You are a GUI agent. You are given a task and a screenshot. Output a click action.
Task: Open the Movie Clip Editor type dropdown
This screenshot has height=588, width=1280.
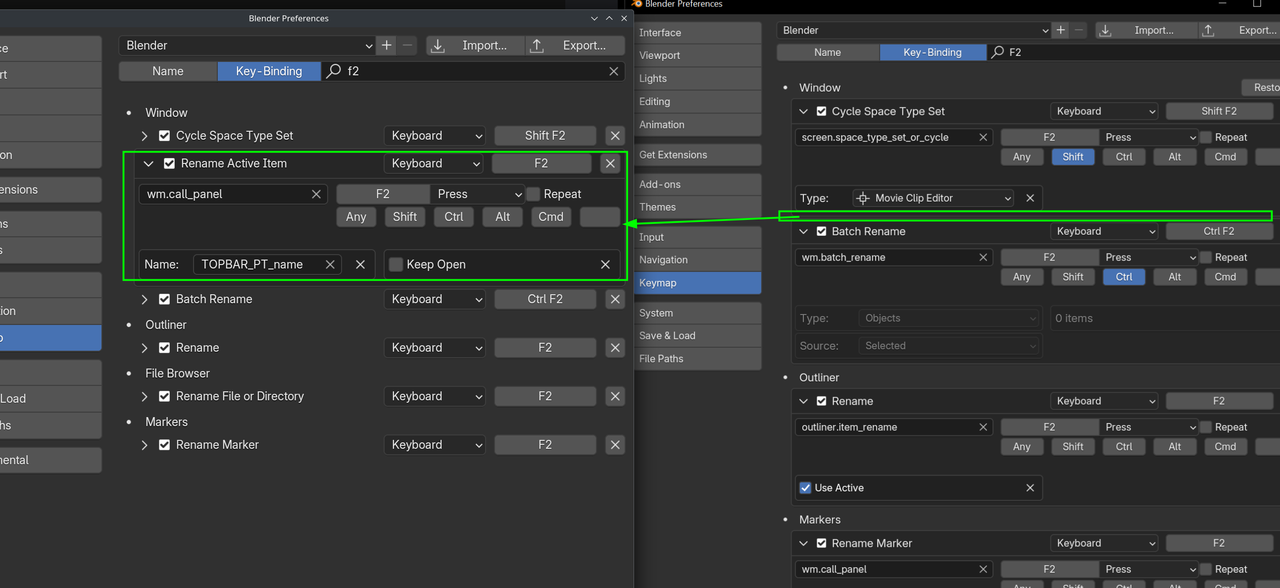[x=933, y=198]
